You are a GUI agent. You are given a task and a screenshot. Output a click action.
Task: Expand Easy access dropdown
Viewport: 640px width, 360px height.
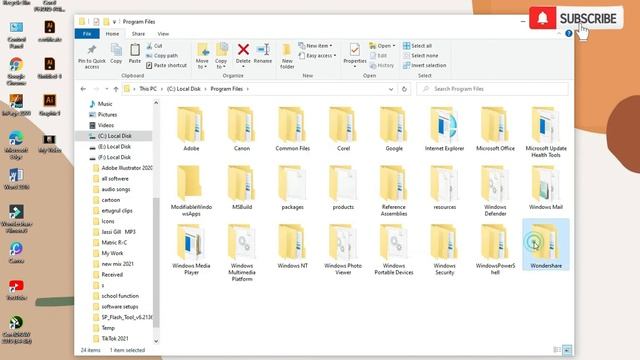pos(318,56)
